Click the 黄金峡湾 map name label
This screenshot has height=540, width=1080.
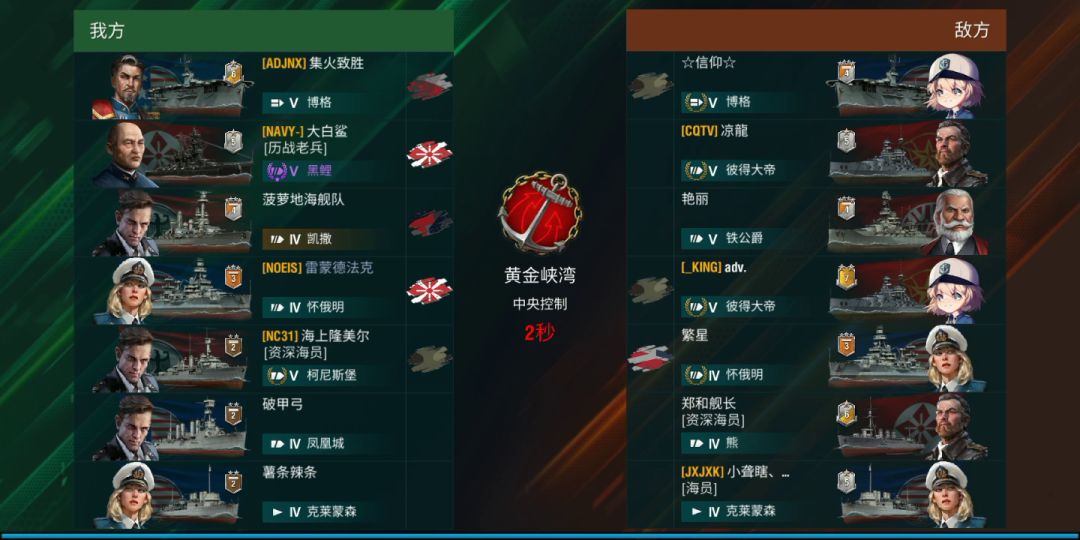(539, 276)
